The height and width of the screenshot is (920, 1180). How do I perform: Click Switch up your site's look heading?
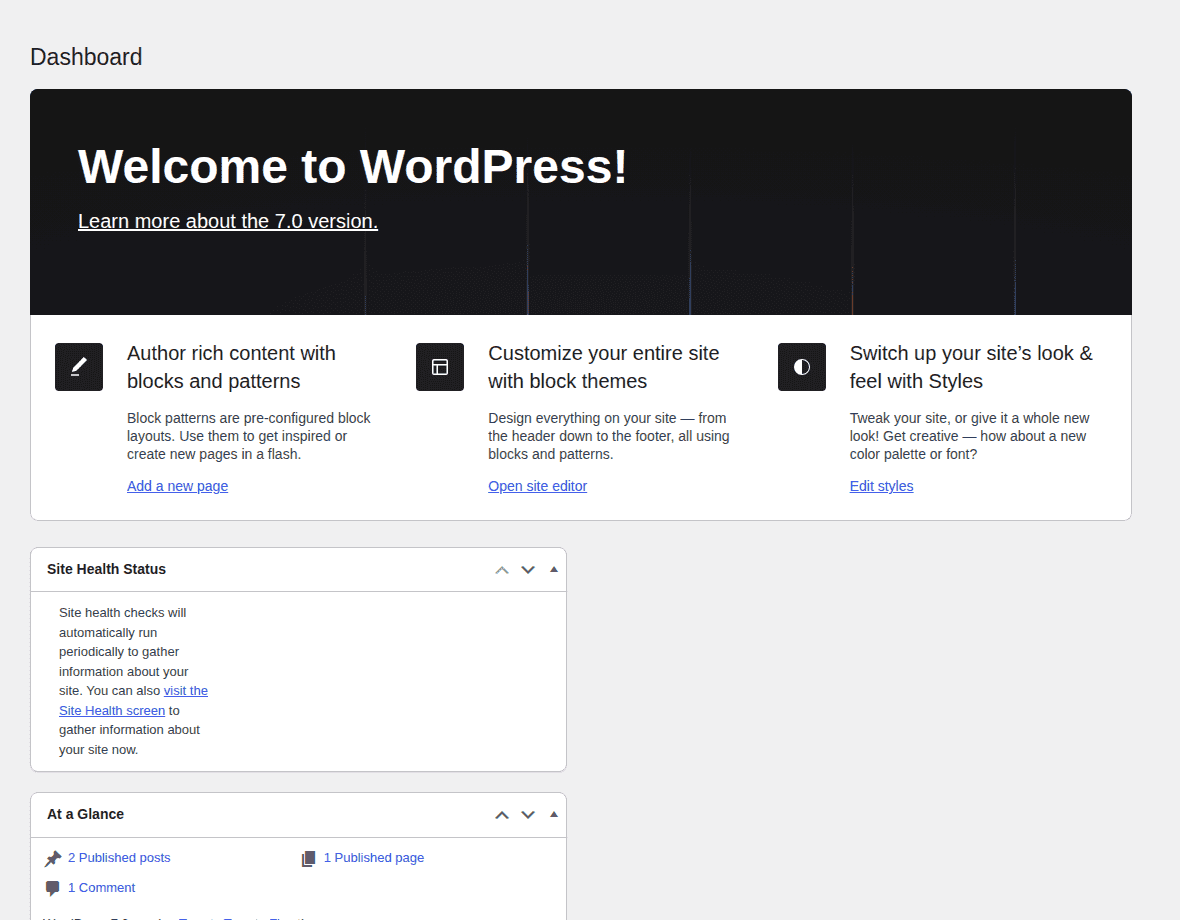tap(971, 367)
